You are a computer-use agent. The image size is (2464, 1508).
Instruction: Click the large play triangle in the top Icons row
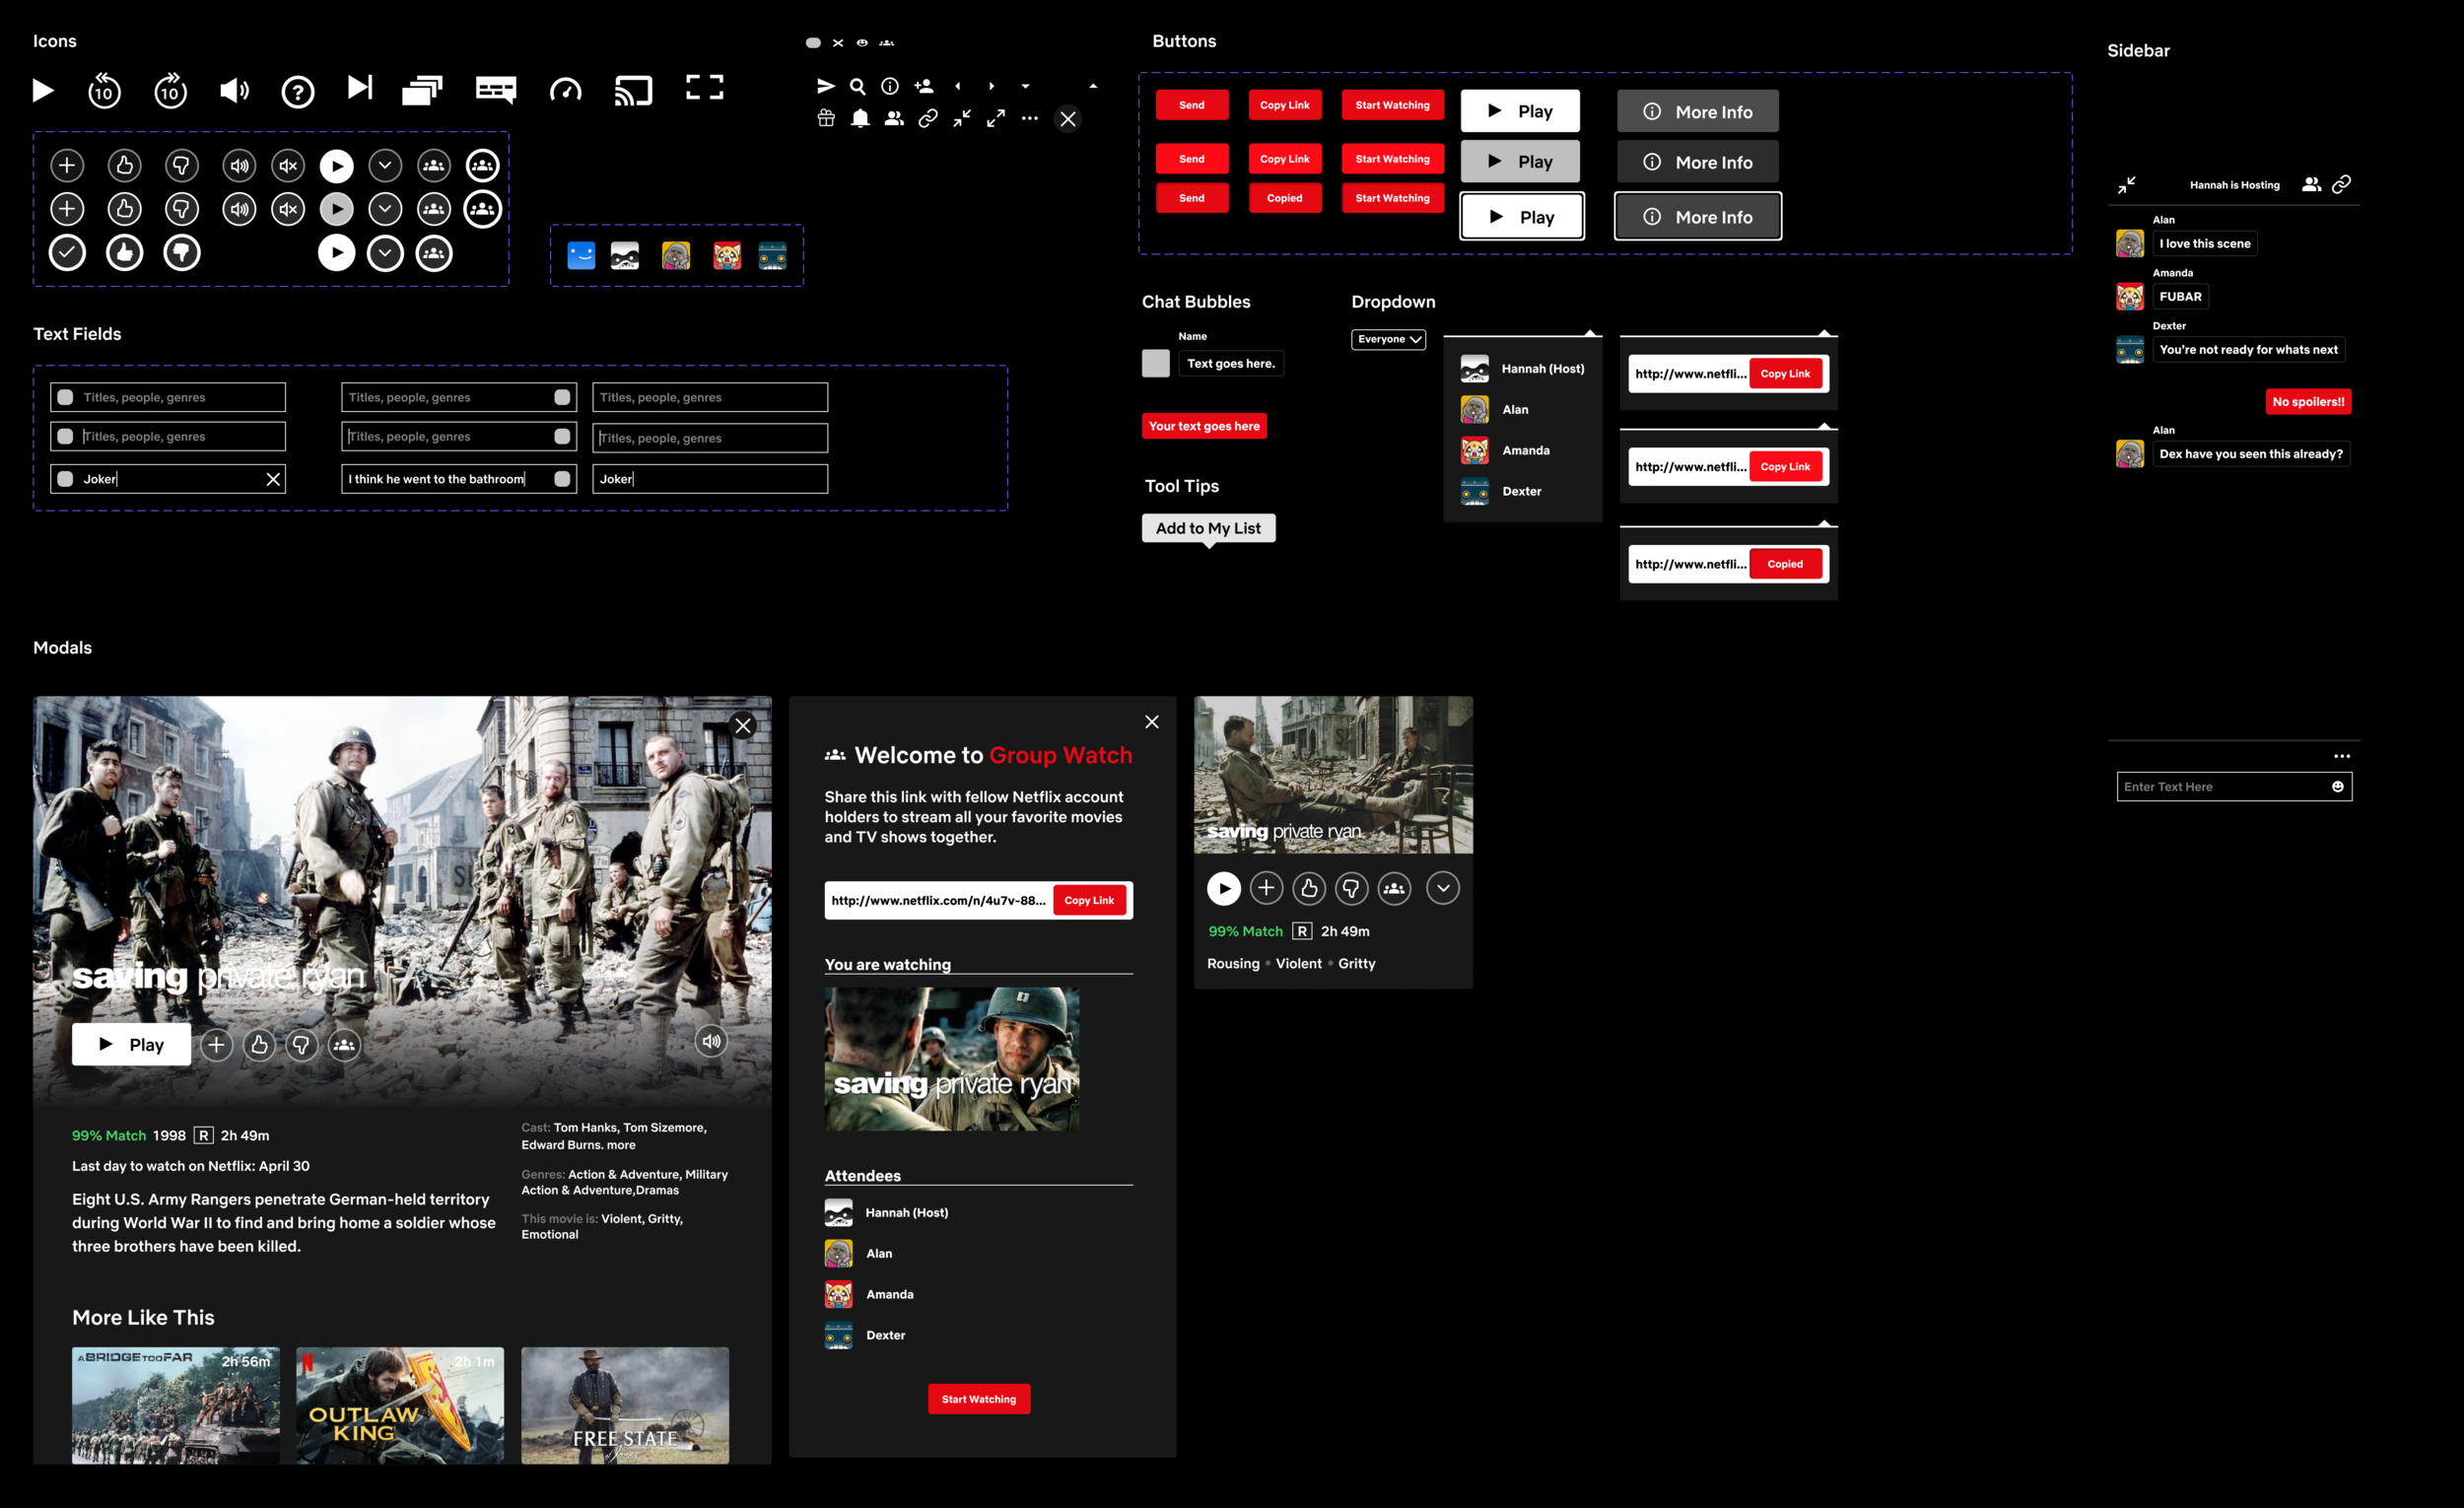tap(43, 91)
